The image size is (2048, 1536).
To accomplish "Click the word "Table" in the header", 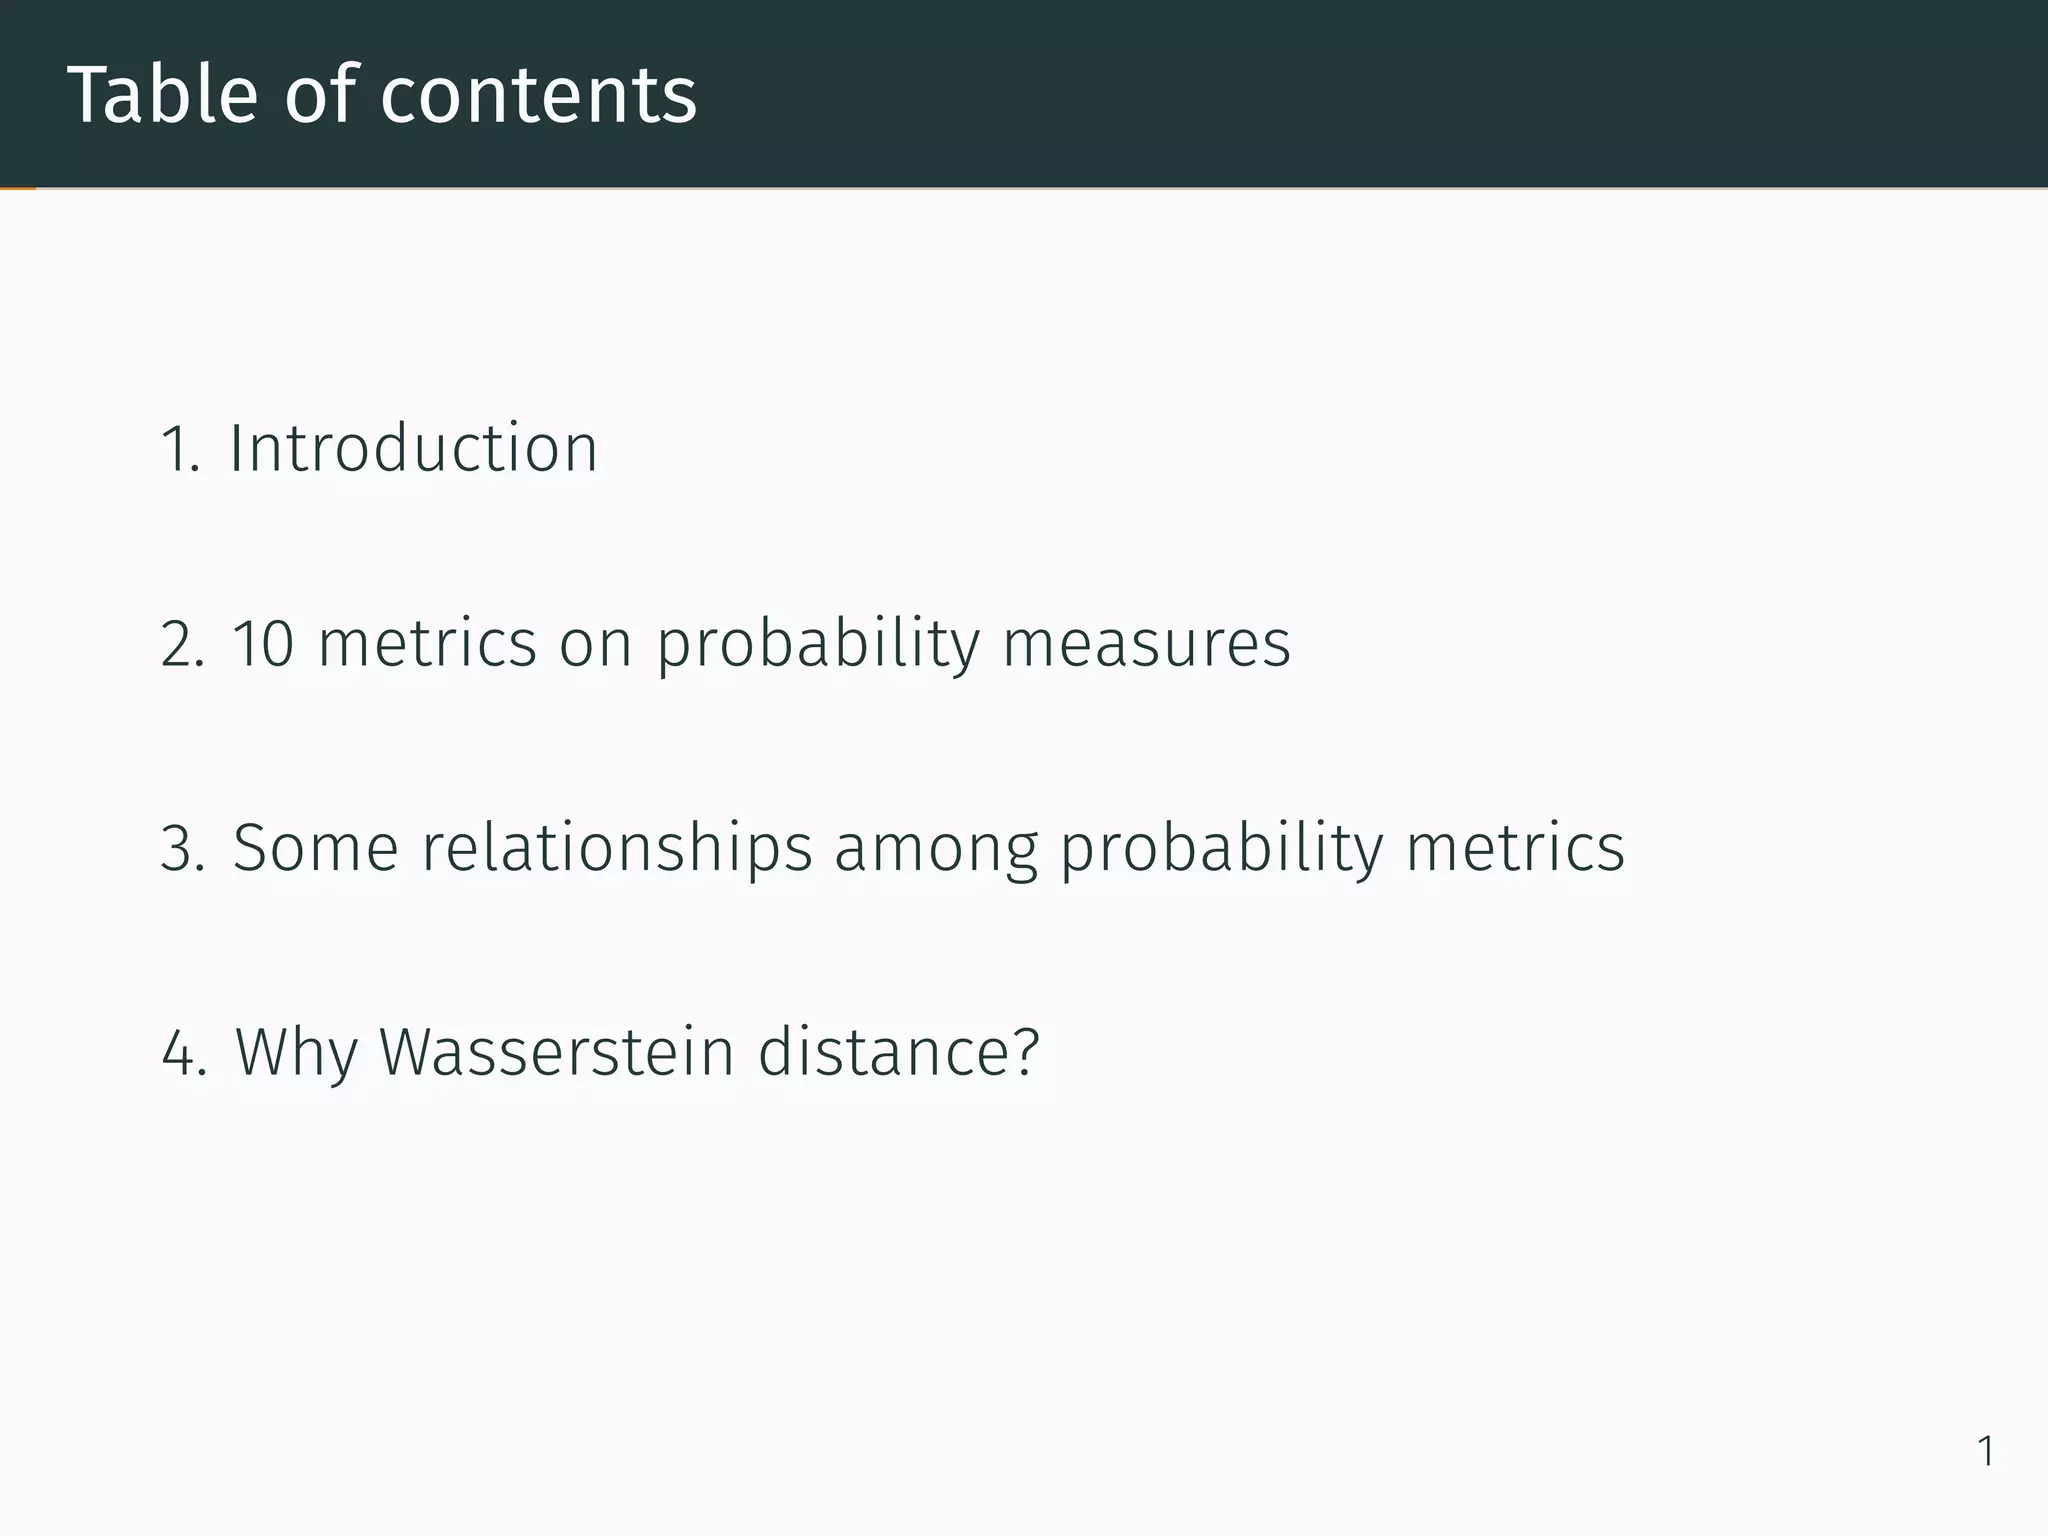I will pyautogui.click(x=163, y=94).
